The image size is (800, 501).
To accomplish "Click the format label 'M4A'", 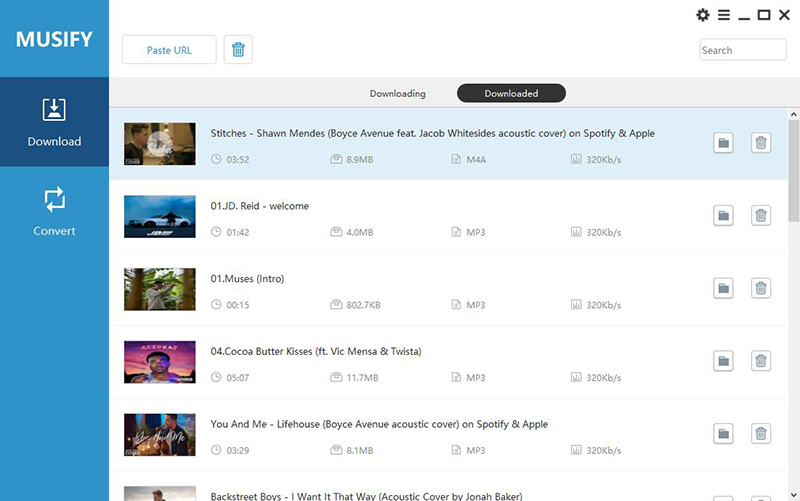I will click(476, 160).
